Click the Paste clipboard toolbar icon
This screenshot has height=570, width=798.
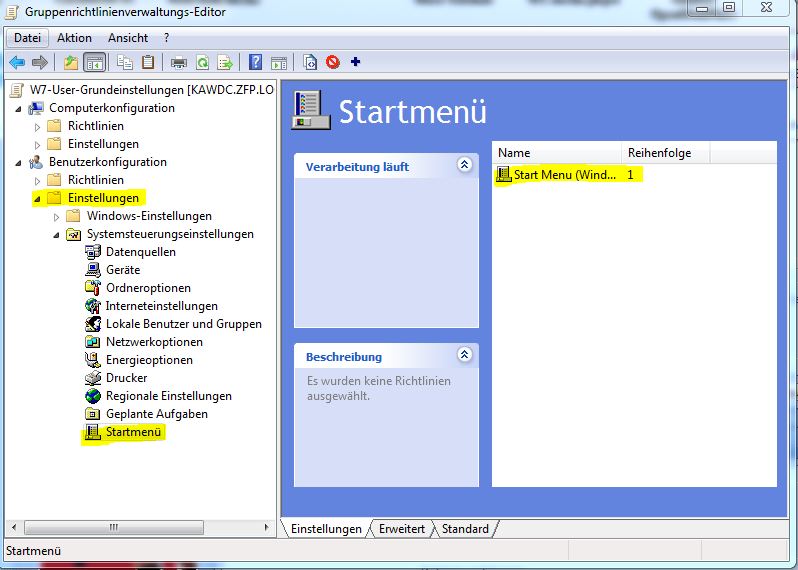click(x=148, y=62)
